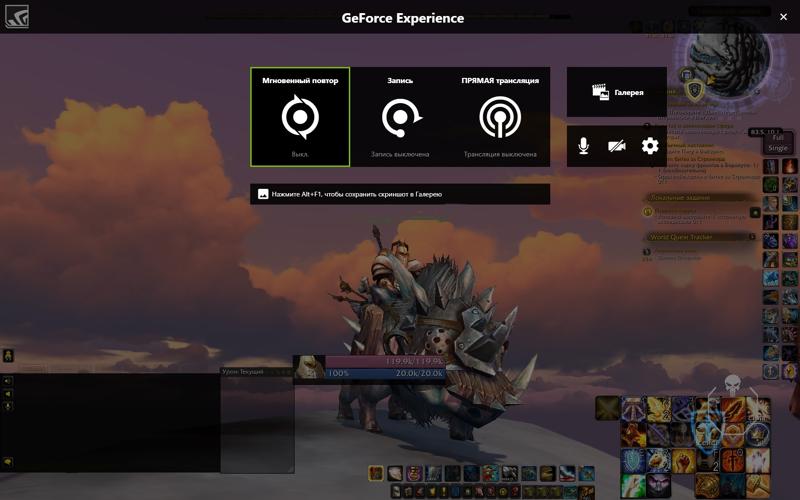Screen dimensions: 800x500
Task: Click the fire buff icon in right column
Action: (x=790, y=166)
